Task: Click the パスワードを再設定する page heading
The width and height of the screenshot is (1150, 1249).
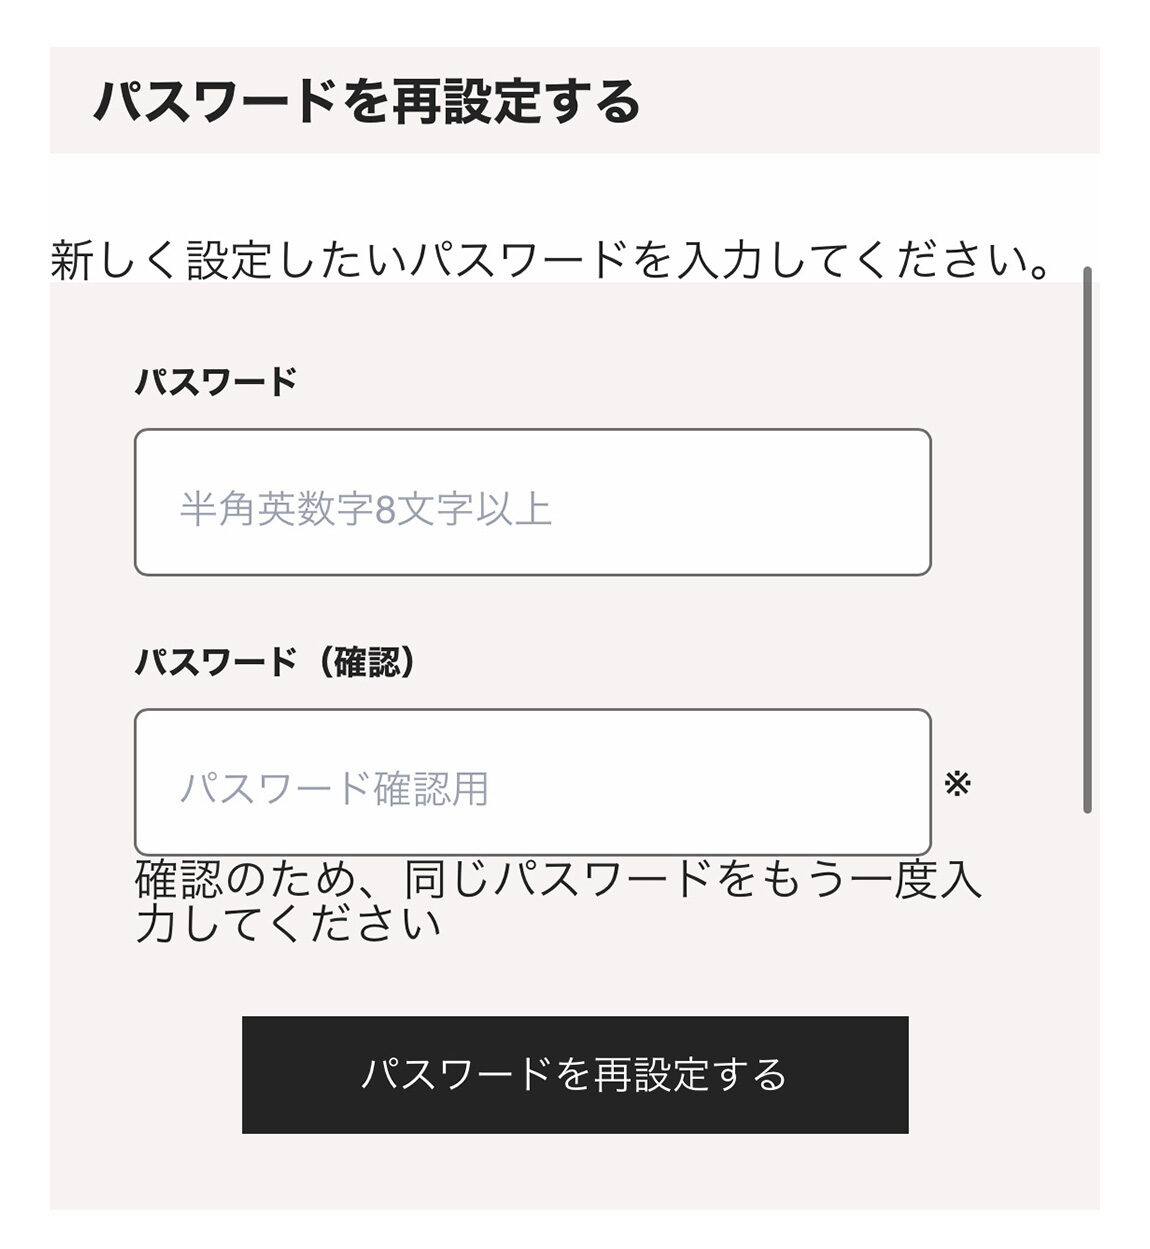Action: click(x=367, y=101)
